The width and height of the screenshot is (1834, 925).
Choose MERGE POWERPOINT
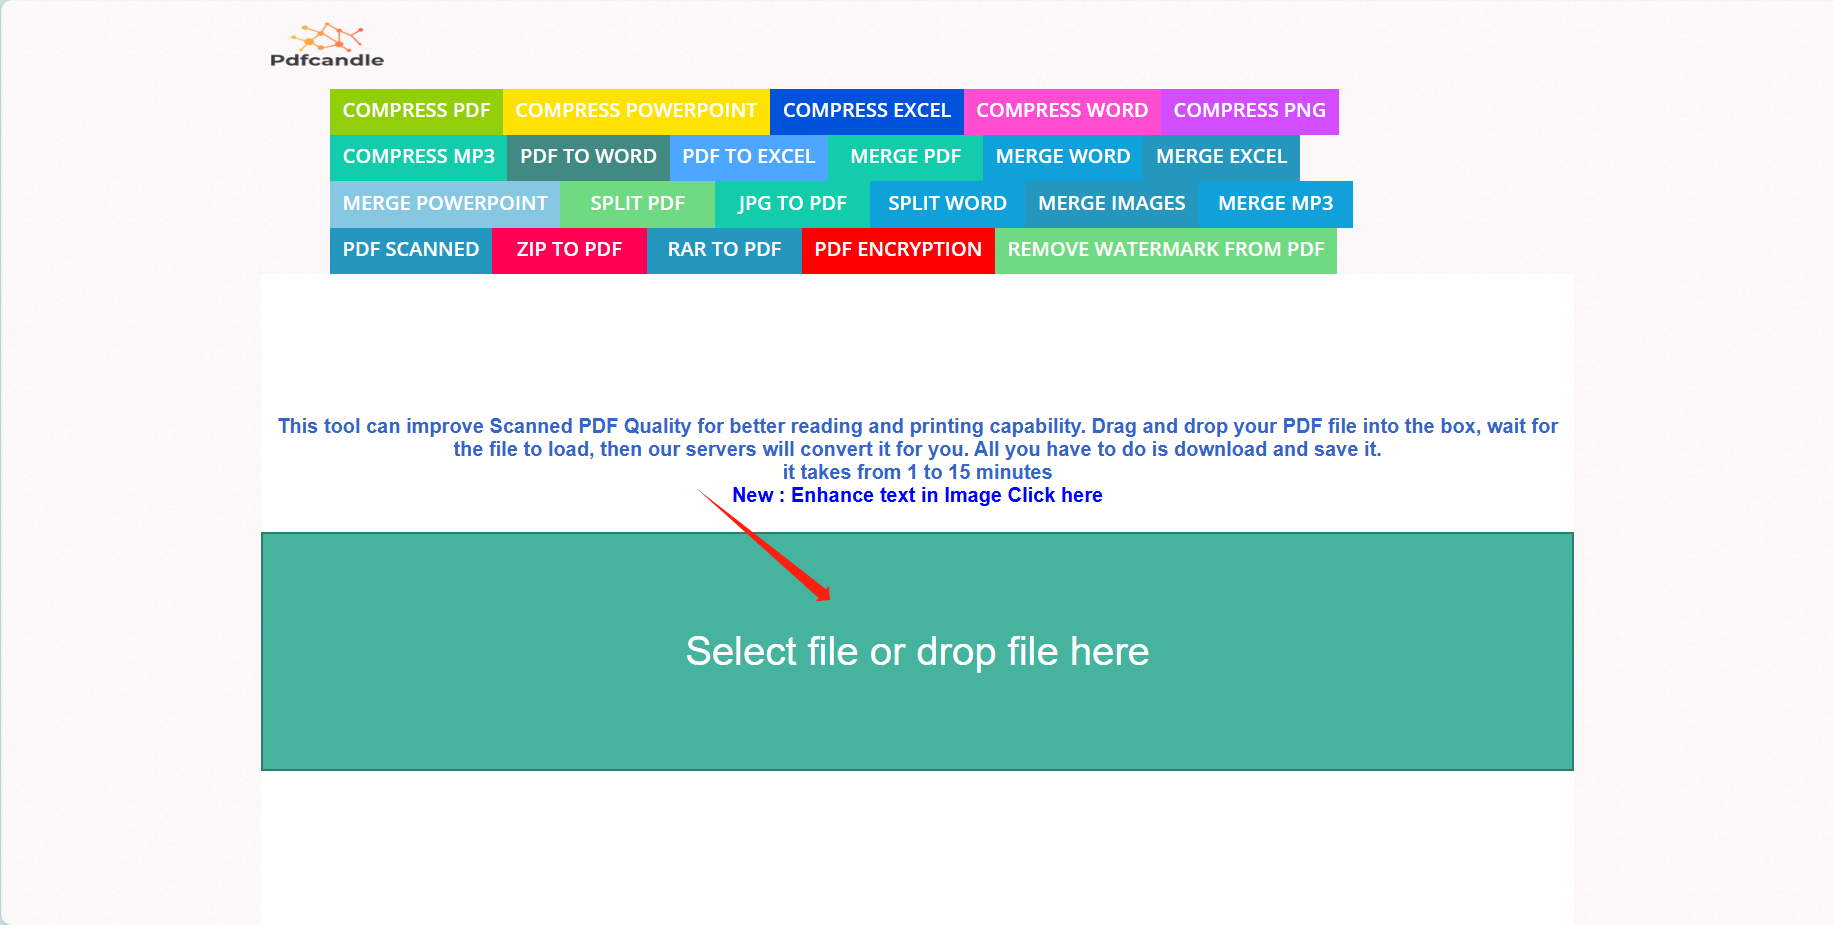[x=444, y=203]
